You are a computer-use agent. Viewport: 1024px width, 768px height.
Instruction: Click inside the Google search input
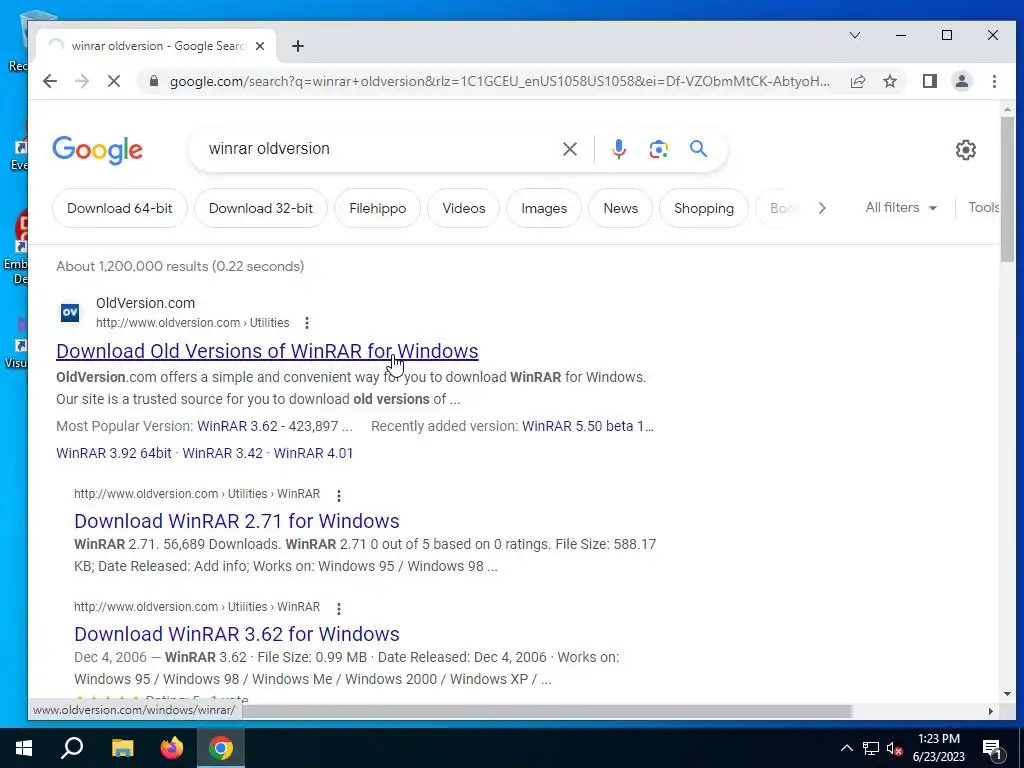[x=379, y=149]
